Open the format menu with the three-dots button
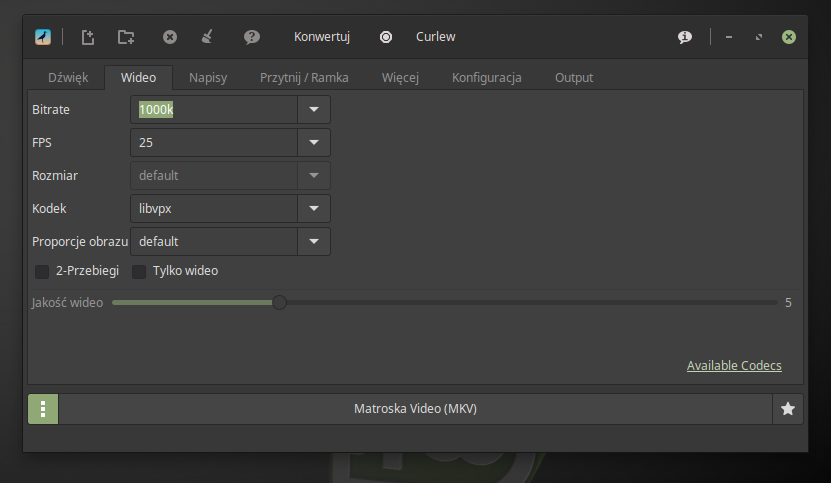Image resolution: width=831 pixels, height=483 pixels. [43, 409]
